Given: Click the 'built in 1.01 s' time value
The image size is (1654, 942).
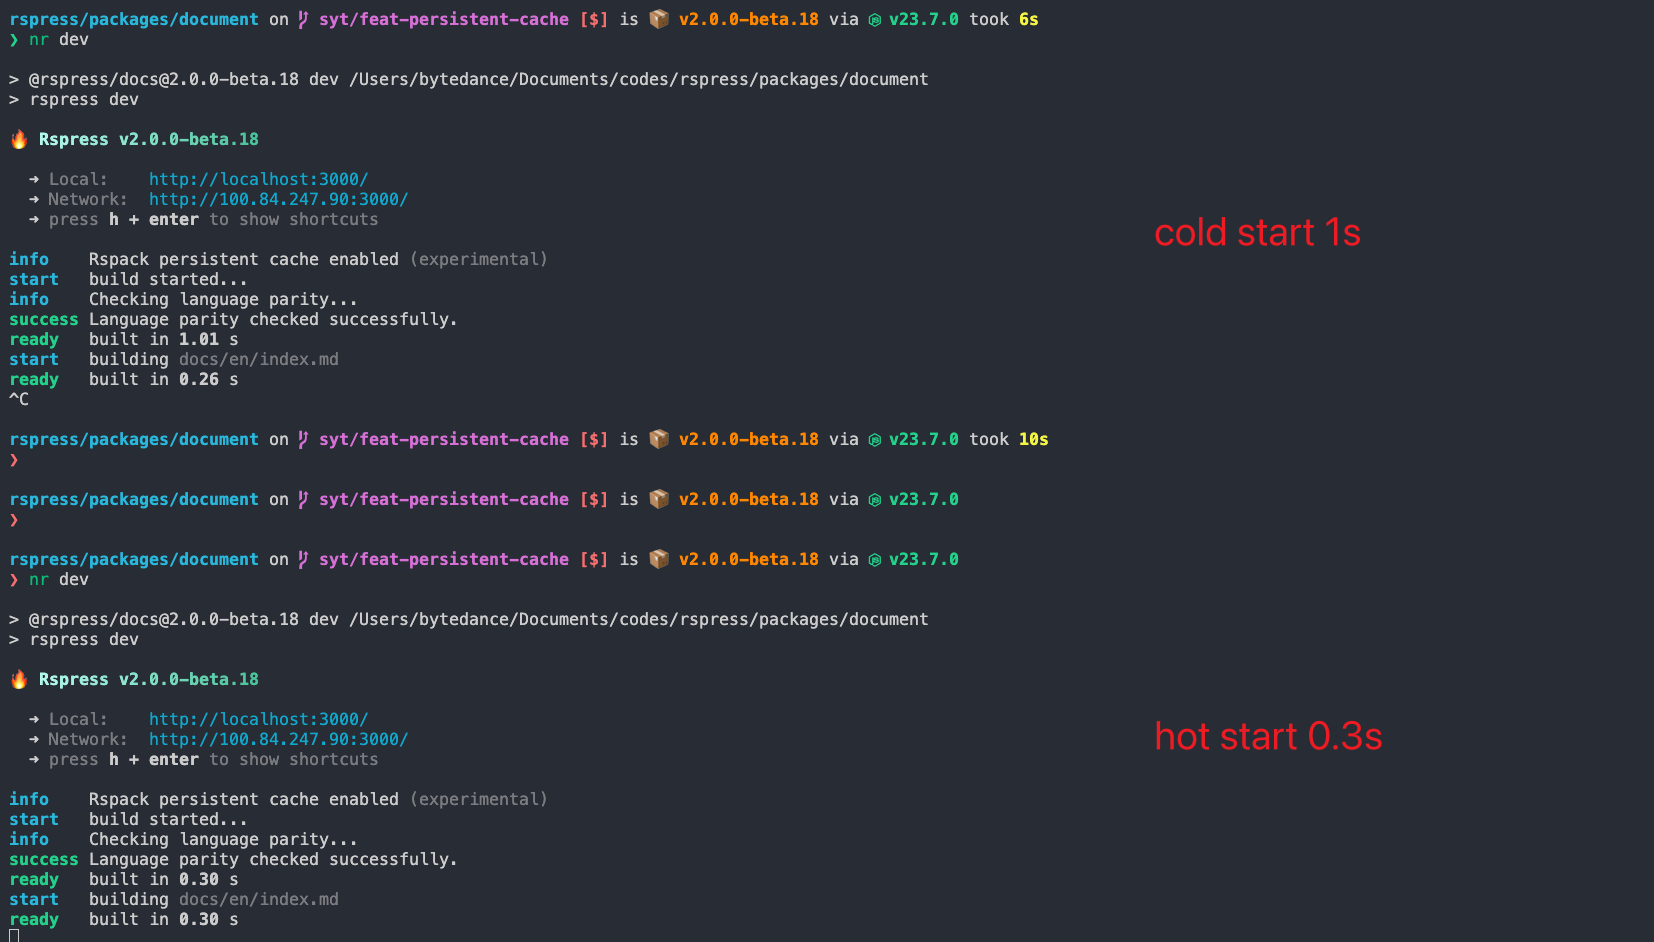Looking at the screenshot, I should [198, 339].
